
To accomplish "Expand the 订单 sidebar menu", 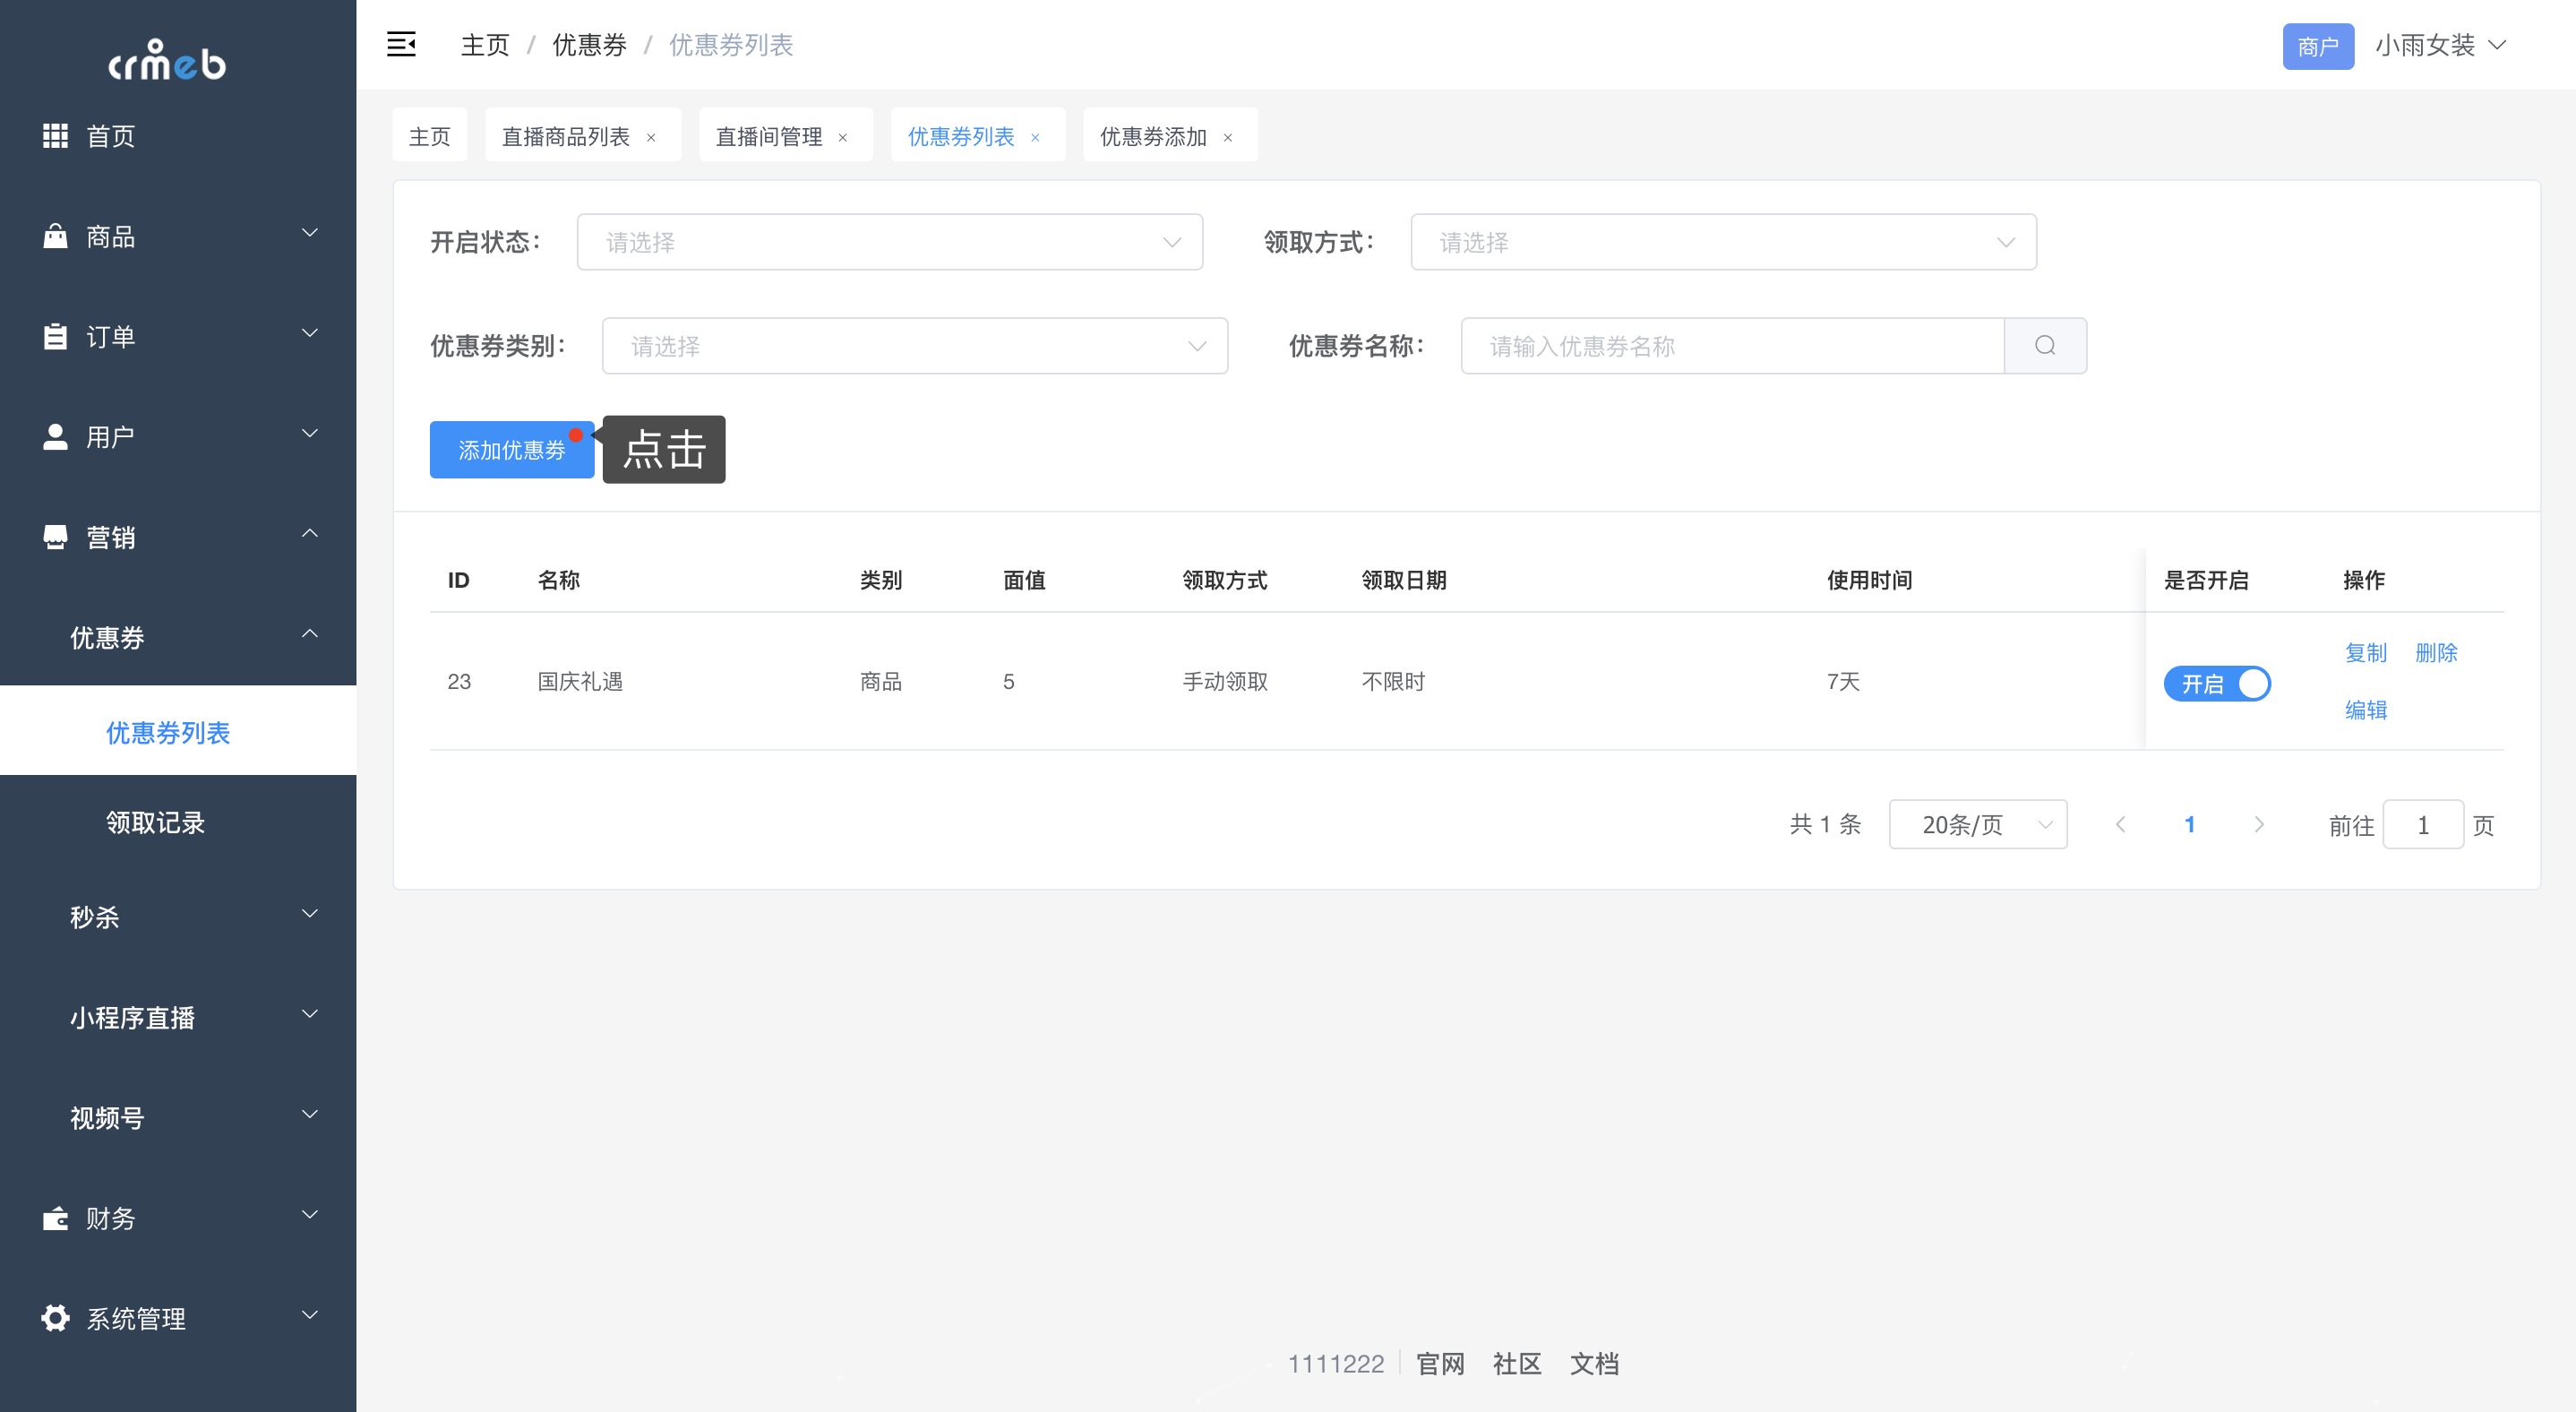I will 178,336.
